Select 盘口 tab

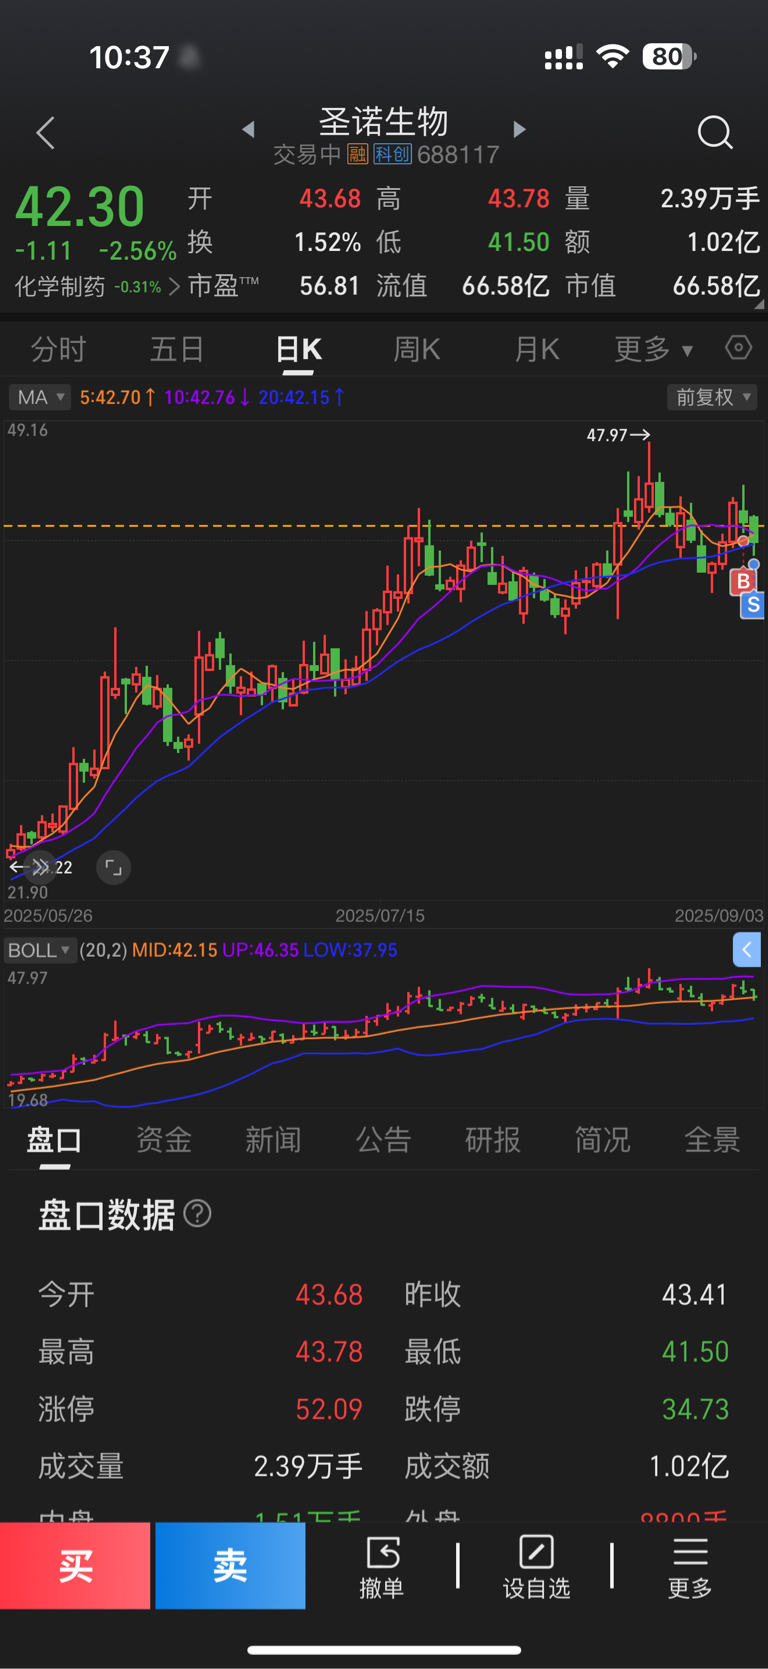[x=54, y=1140]
